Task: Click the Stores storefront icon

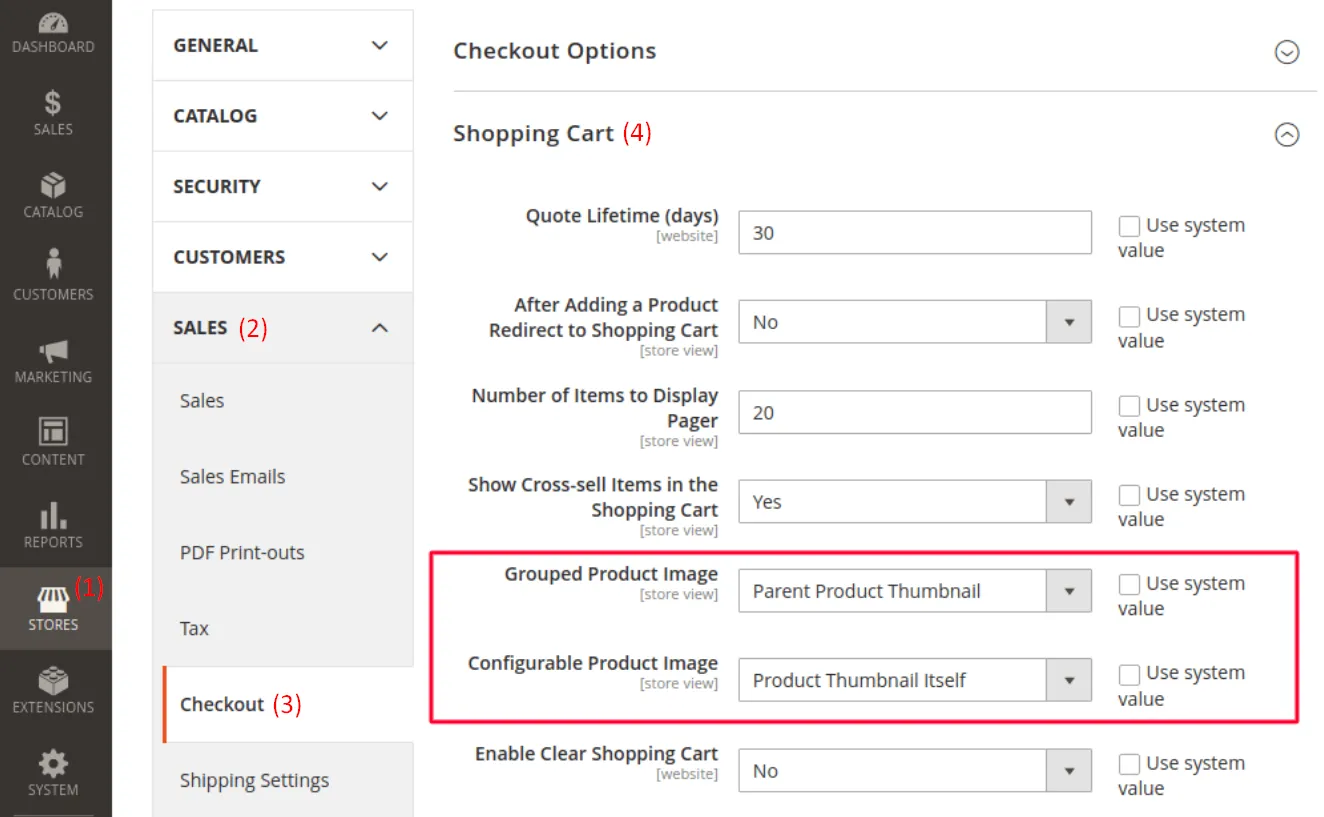Action: [53, 600]
